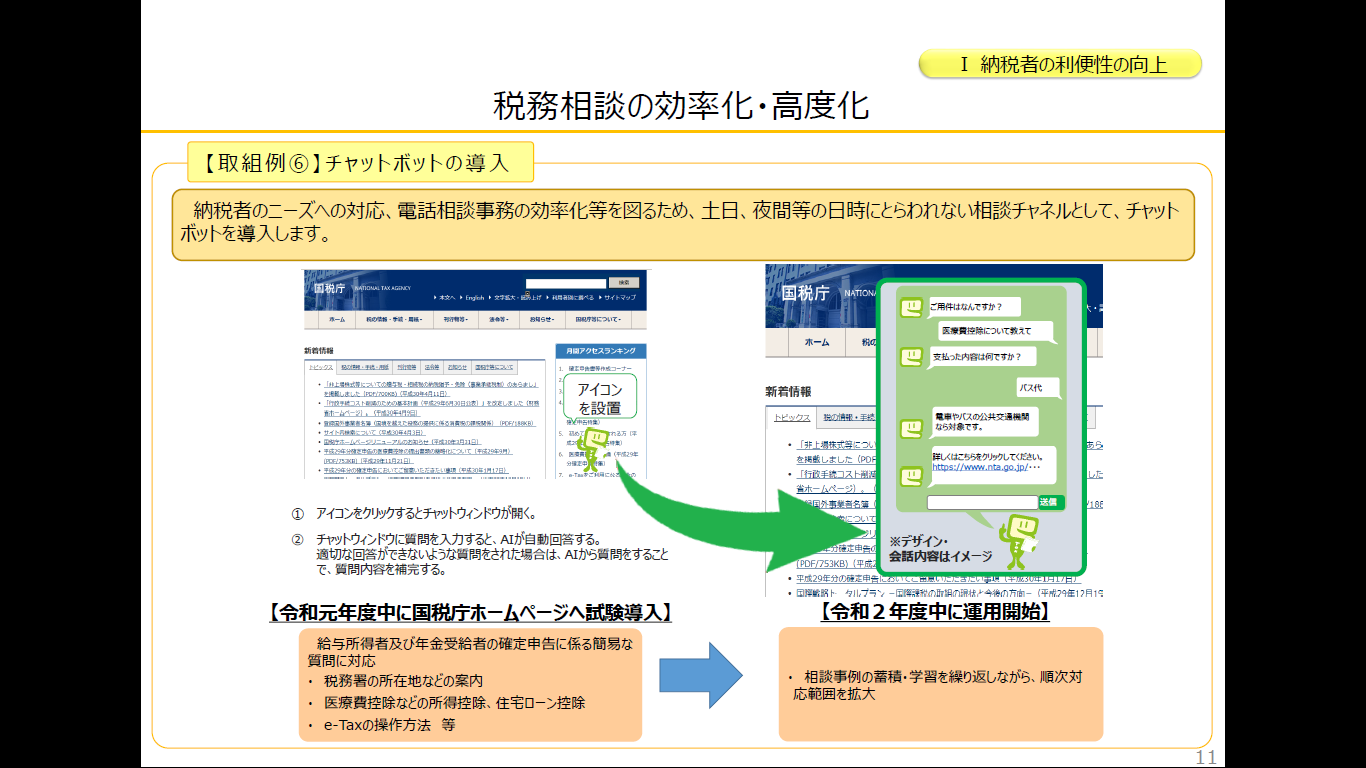Click bot avatar beside 電車やバスの公共交通機関 message
1366x768 pixels.
pyautogui.click(x=911, y=429)
